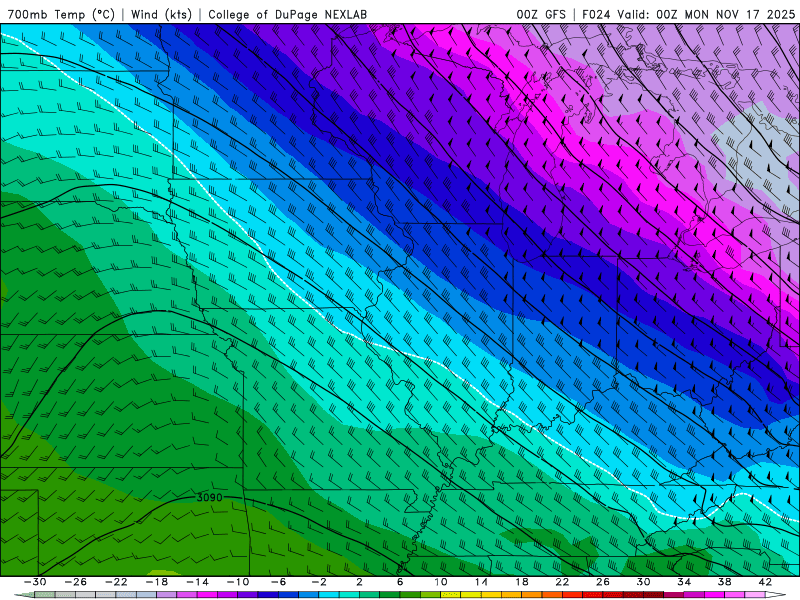The width and height of the screenshot is (800, 600).
Task: Click the dotted yellow swatch right of the 10 tick
Action: [x=451, y=595]
